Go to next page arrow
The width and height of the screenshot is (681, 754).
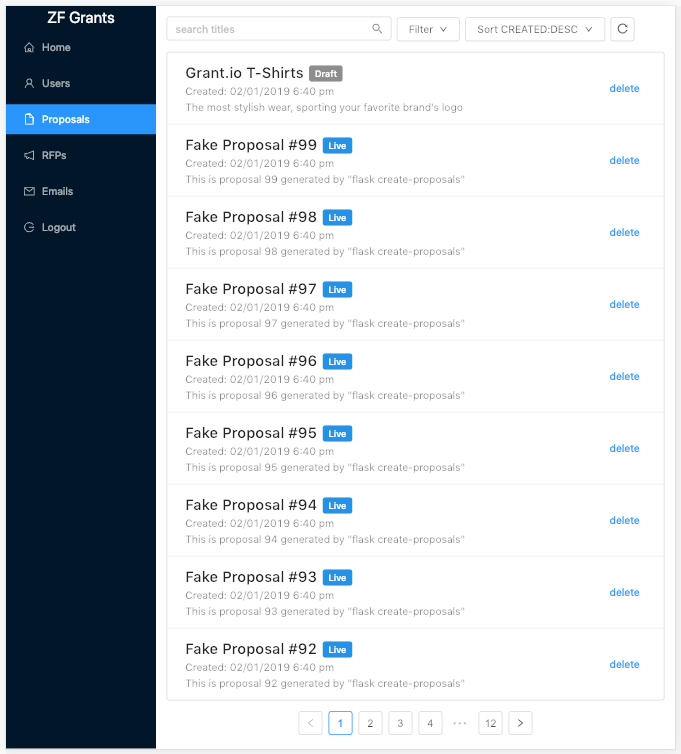(520, 723)
